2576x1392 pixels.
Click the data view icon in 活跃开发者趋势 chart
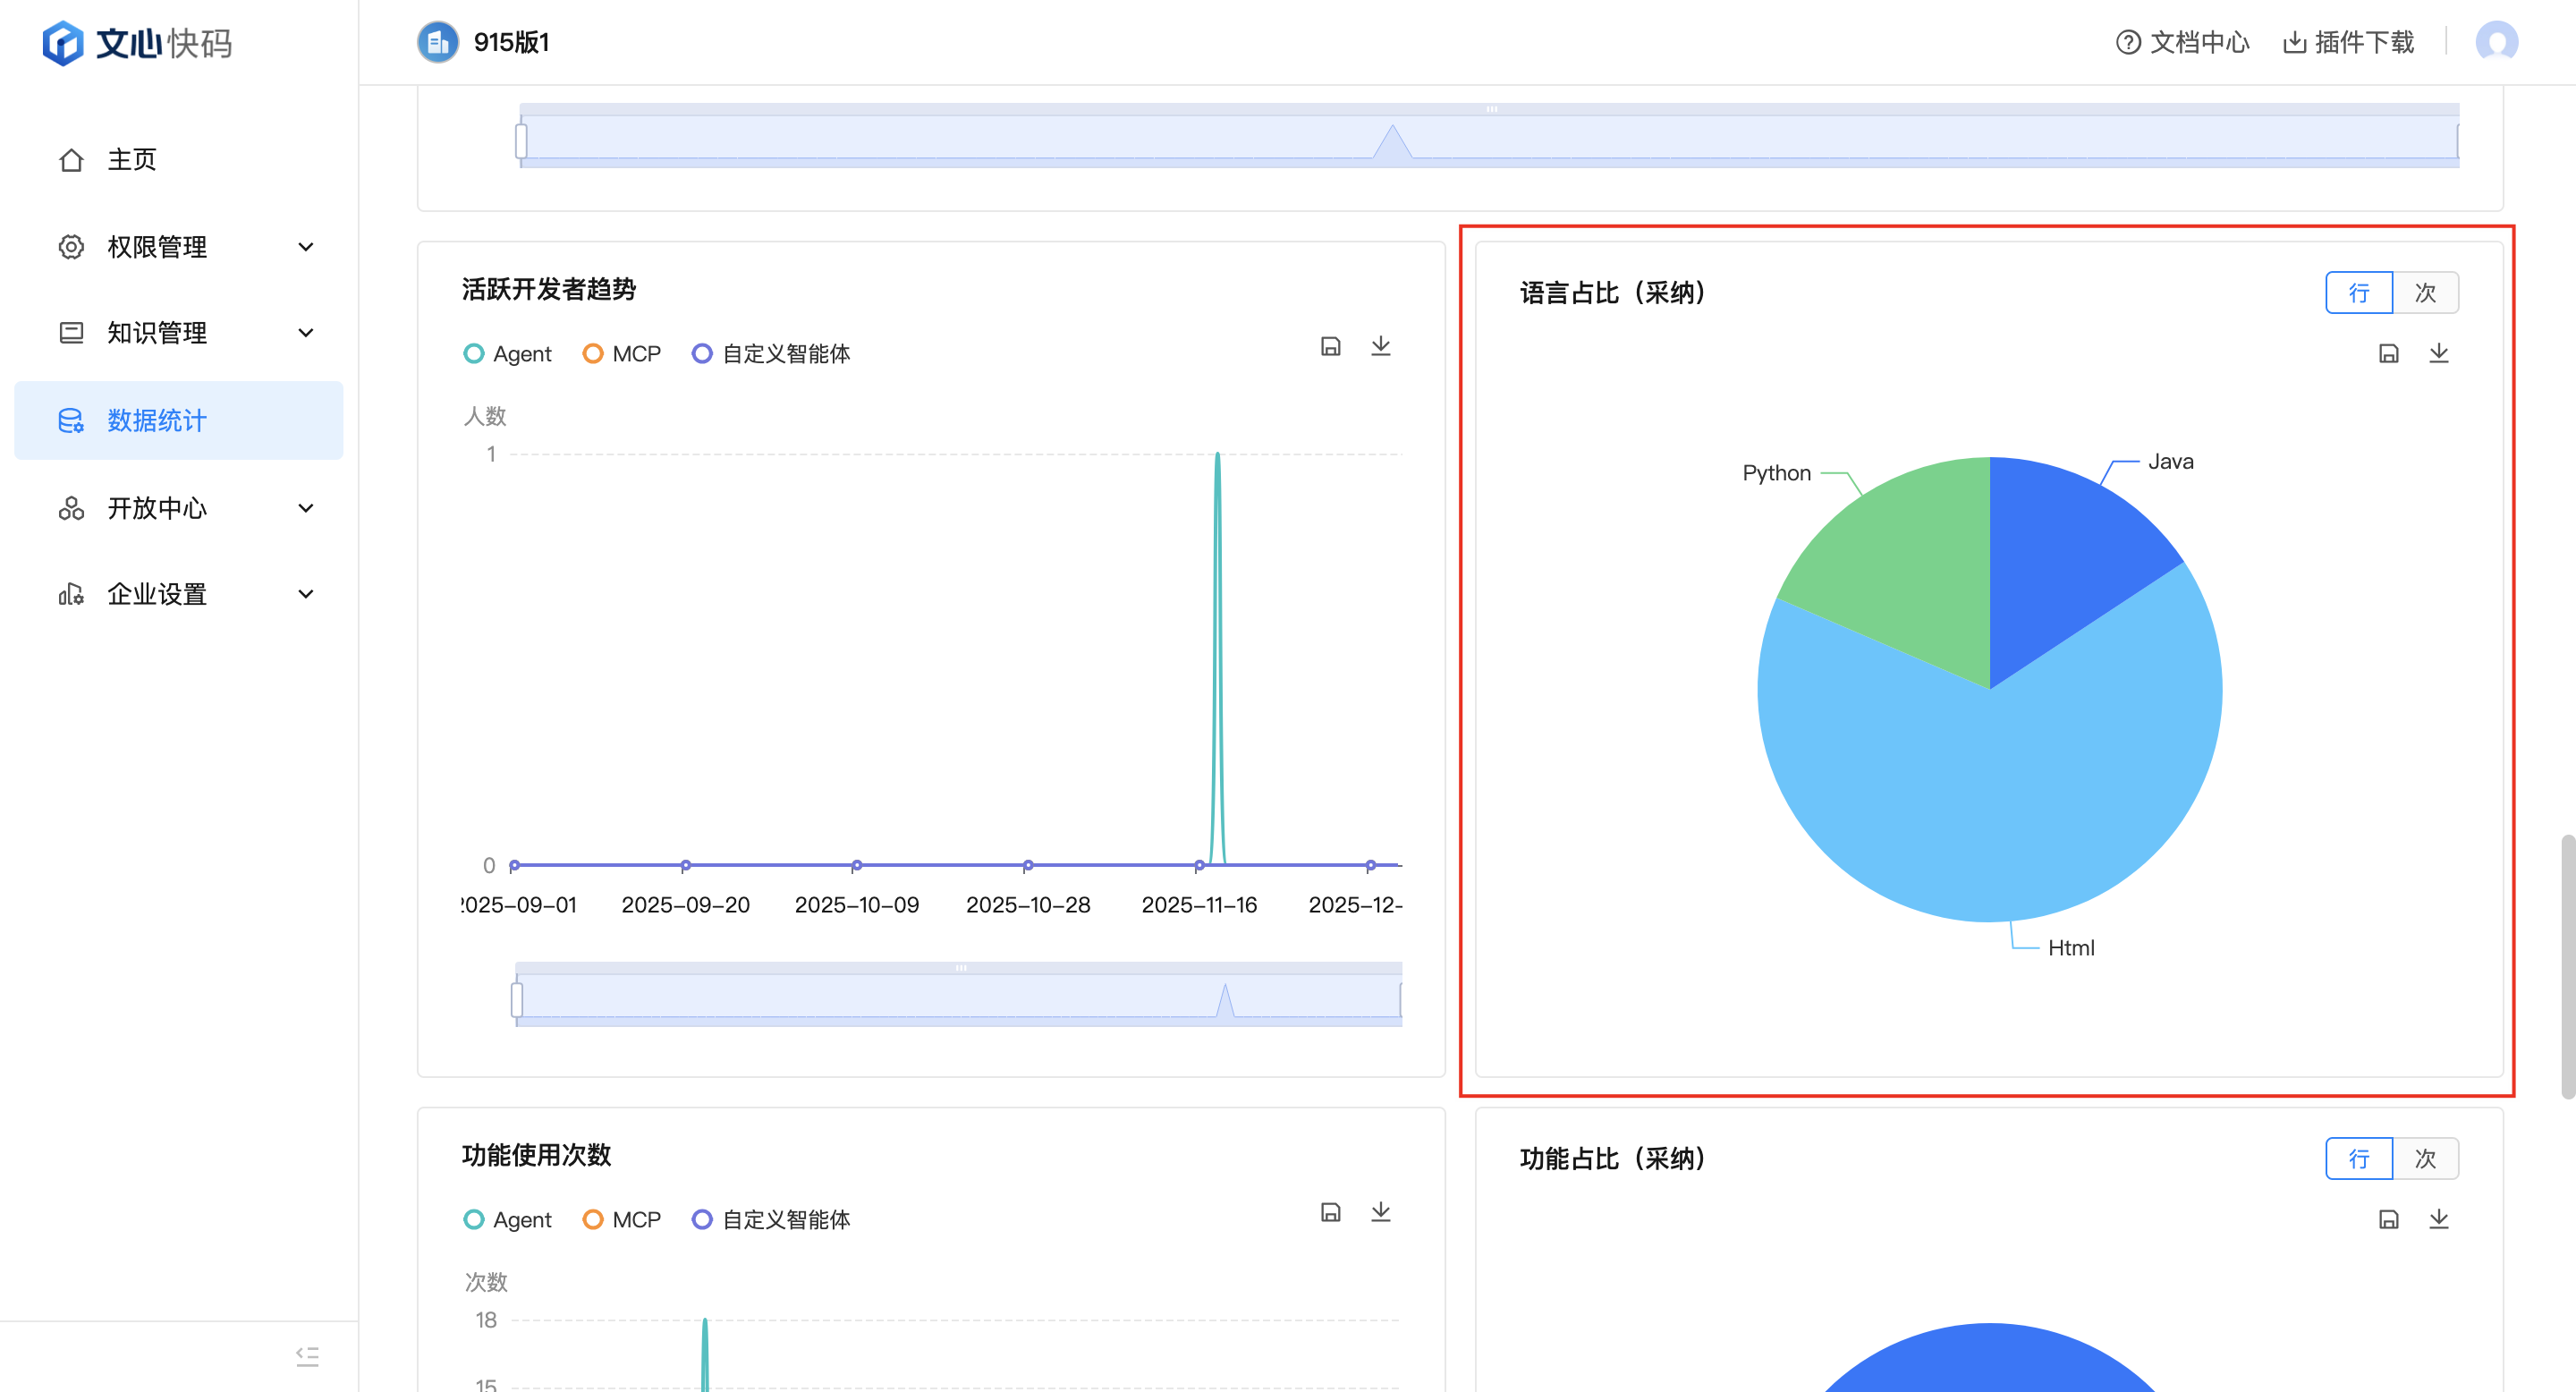click(x=1330, y=346)
